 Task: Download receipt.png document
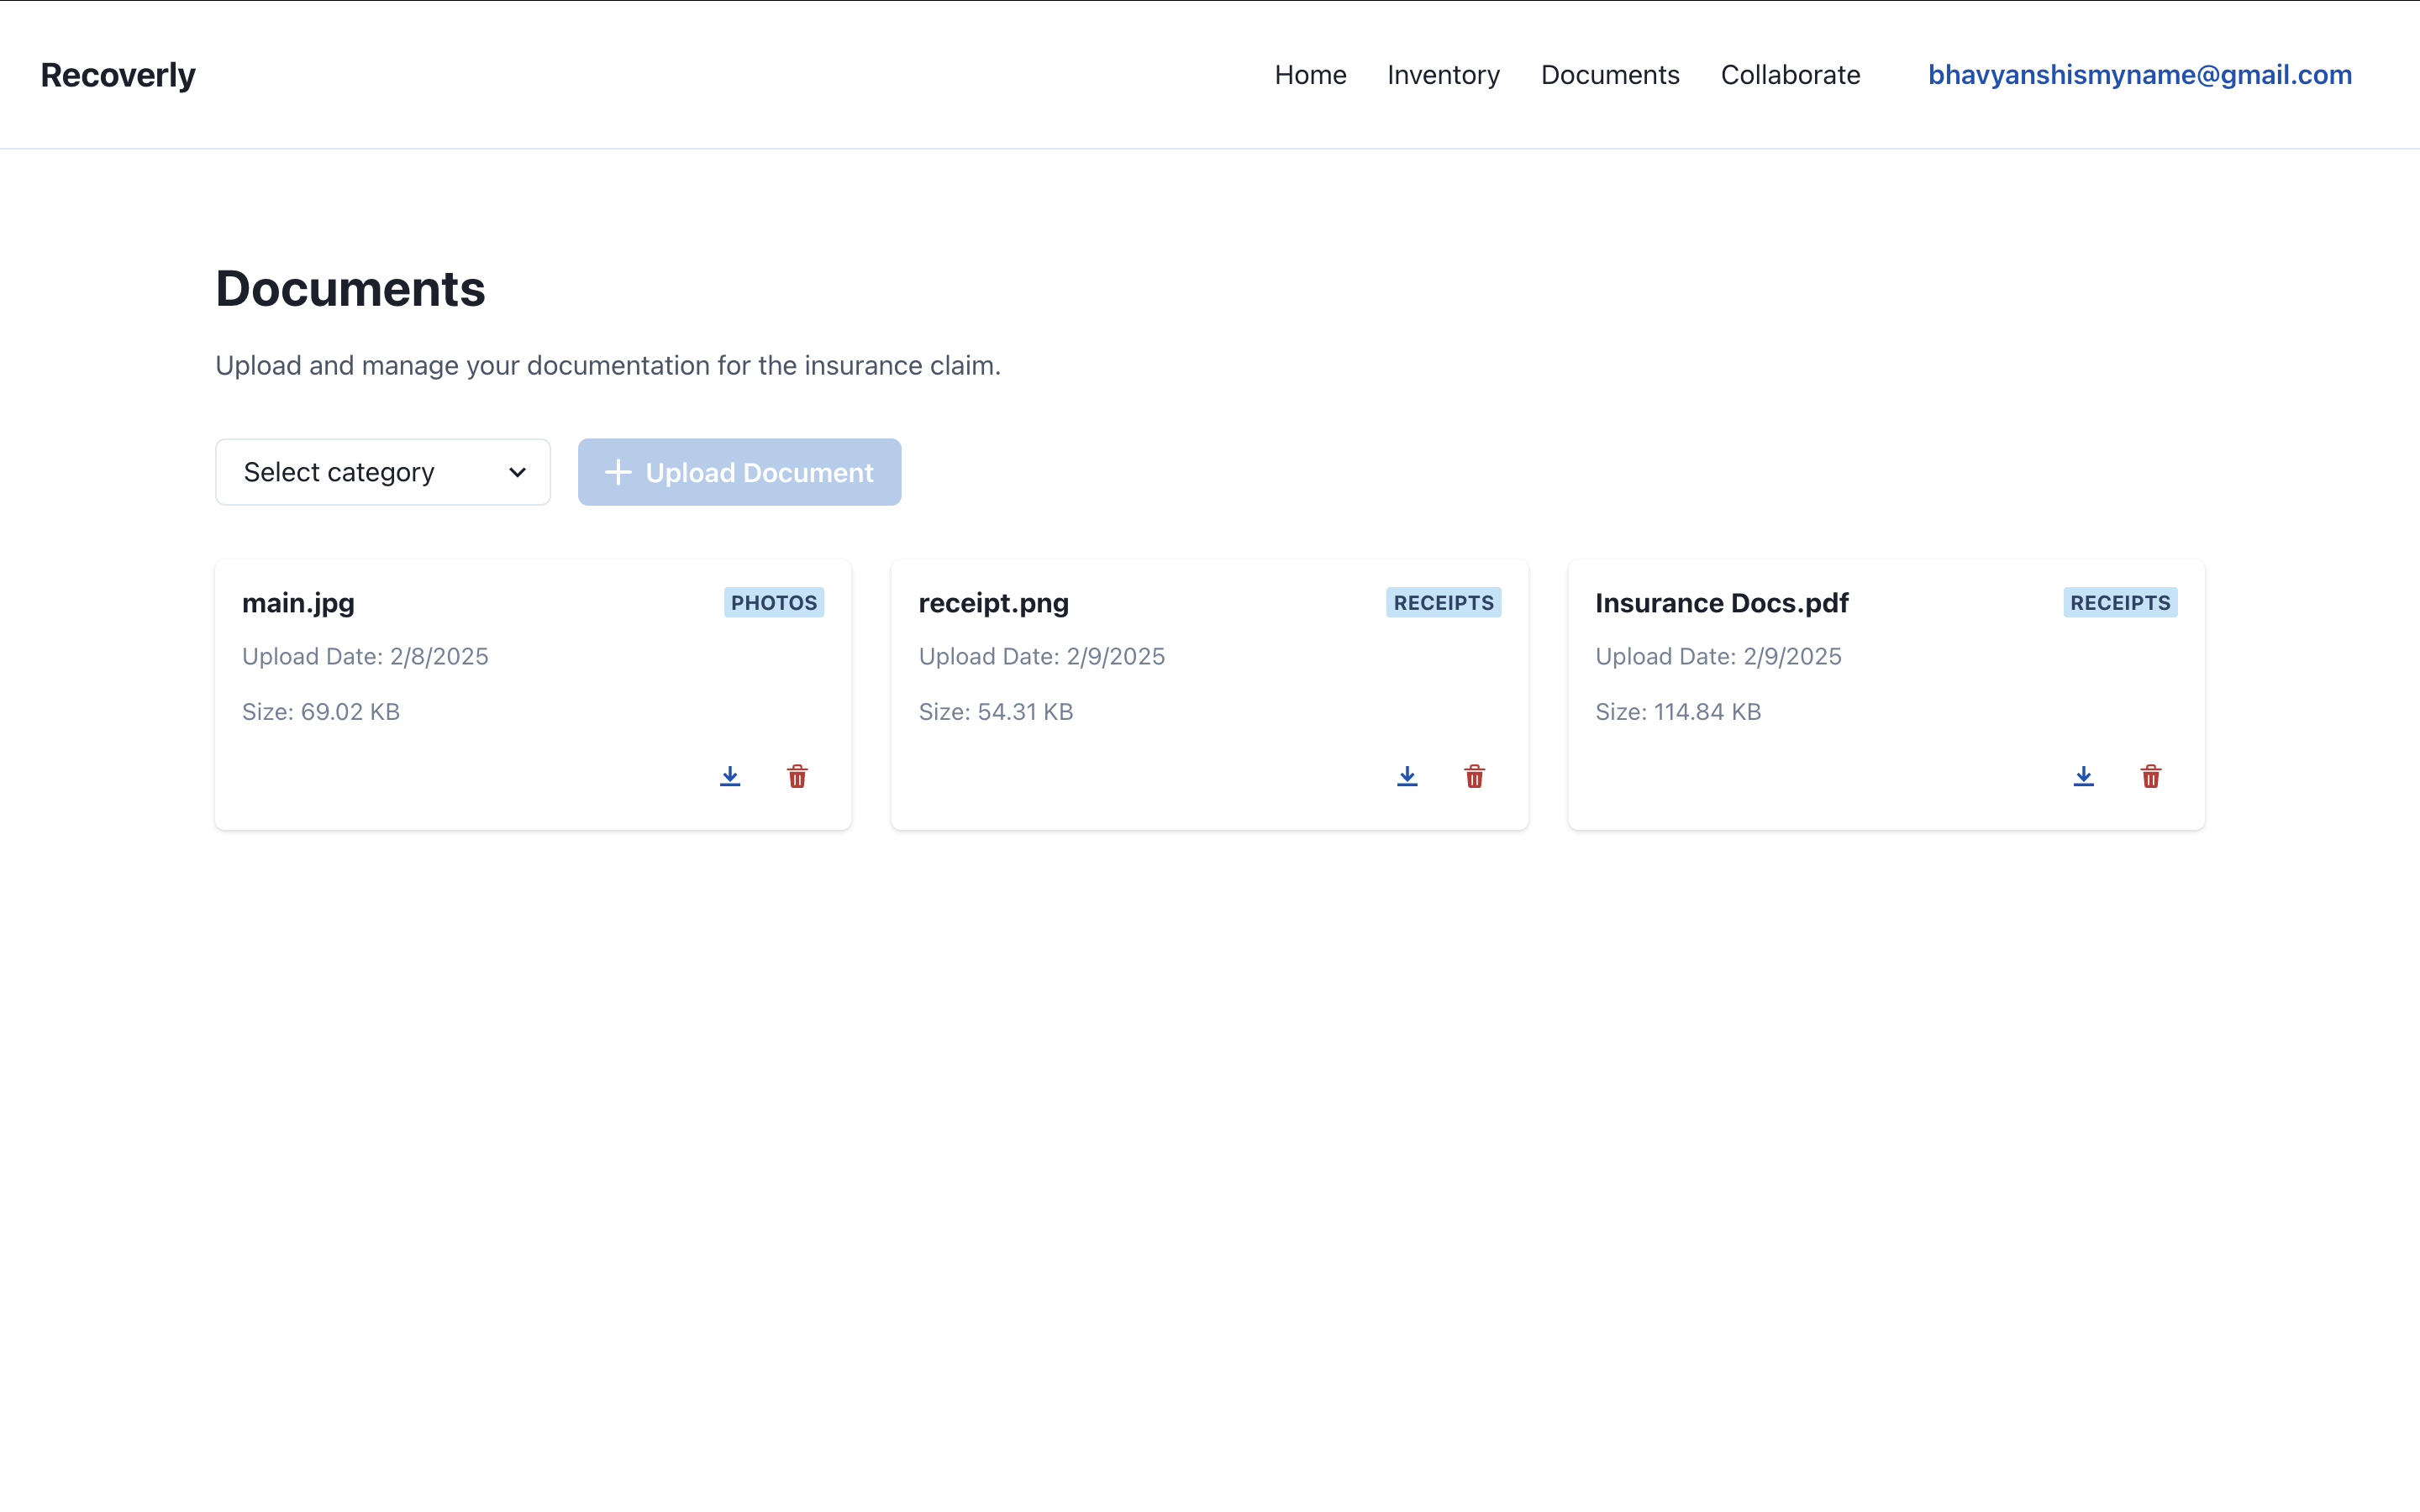click(x=1407, y=776)
